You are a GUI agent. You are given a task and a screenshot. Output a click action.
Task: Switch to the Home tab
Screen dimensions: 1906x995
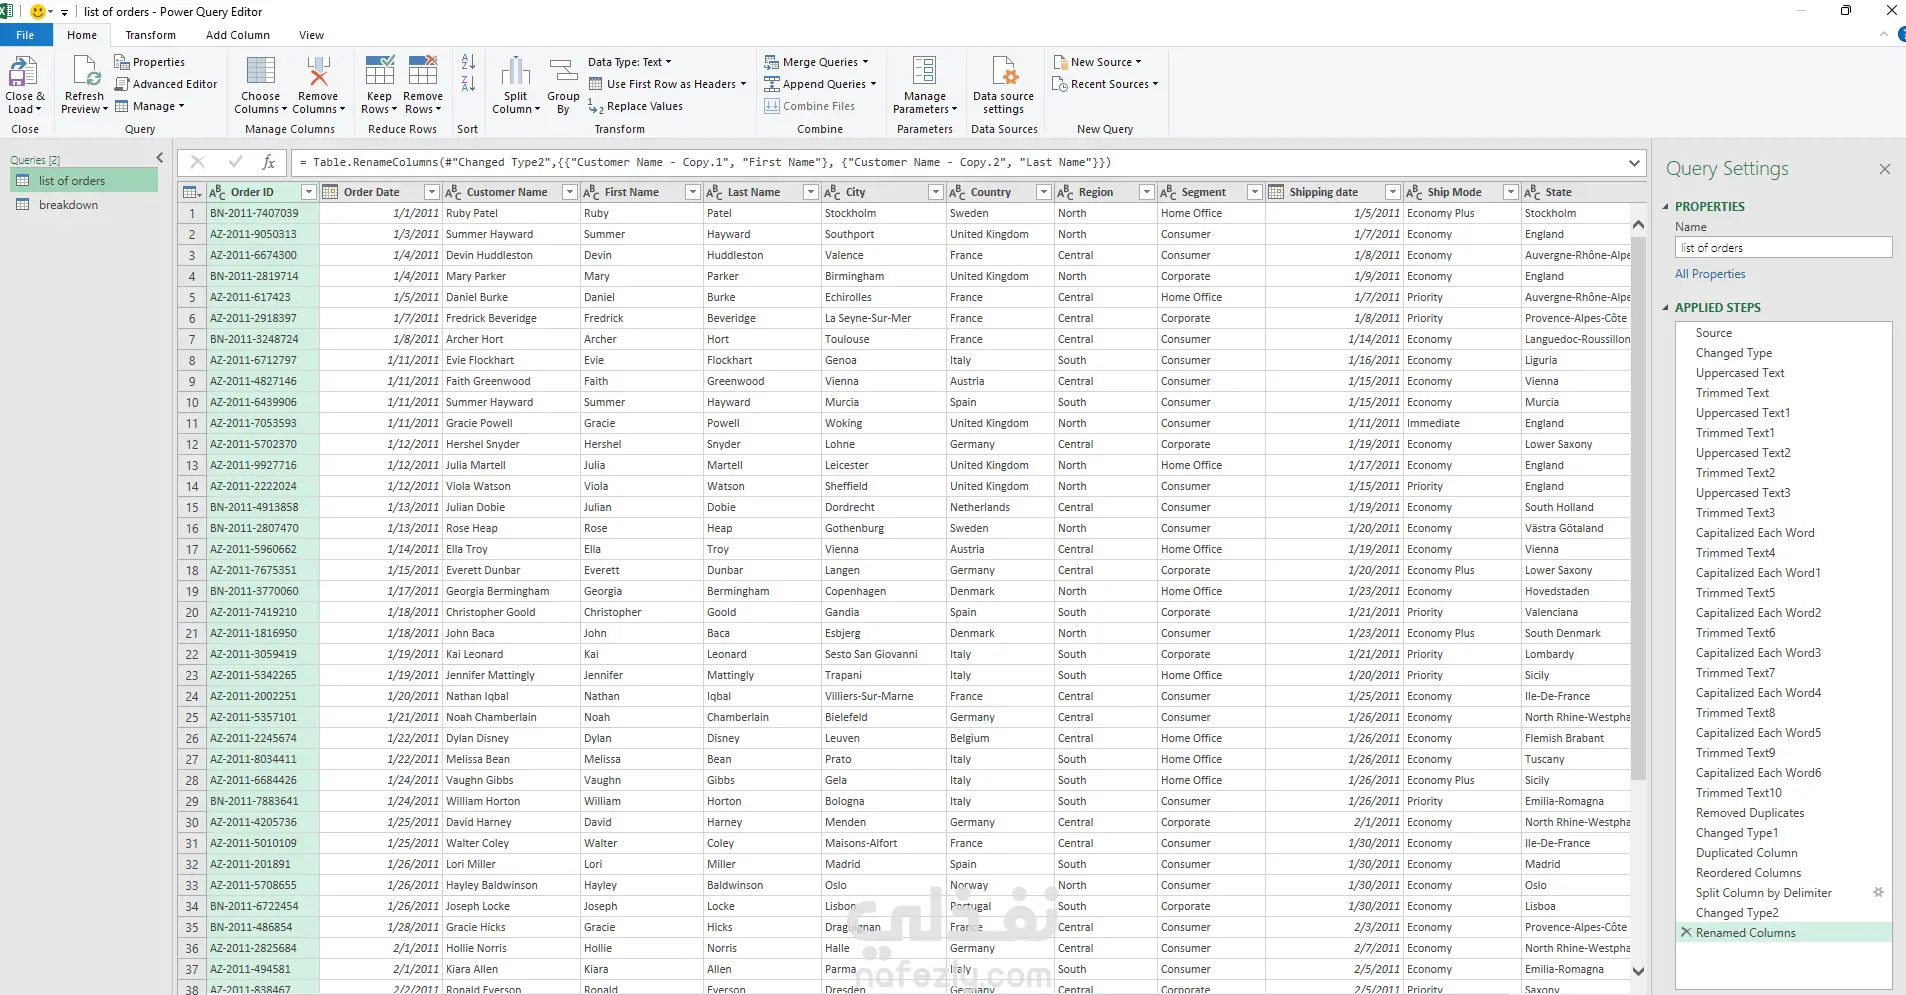82,35
